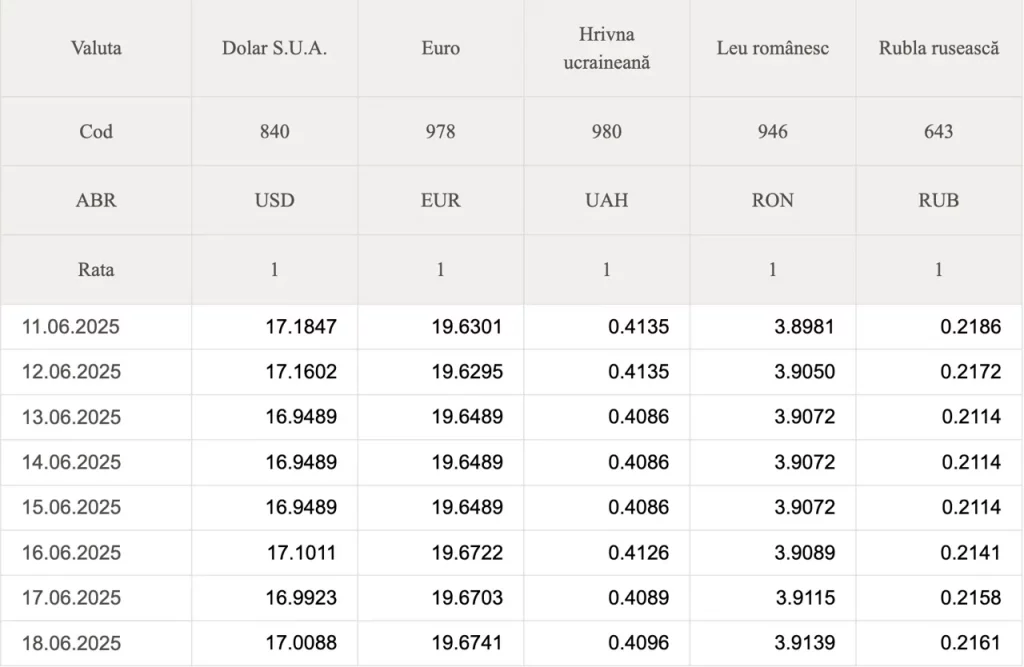Screen dimensions: 1024x667
Task: Click the 18.06.2025 date row
Action: point(511,643)
